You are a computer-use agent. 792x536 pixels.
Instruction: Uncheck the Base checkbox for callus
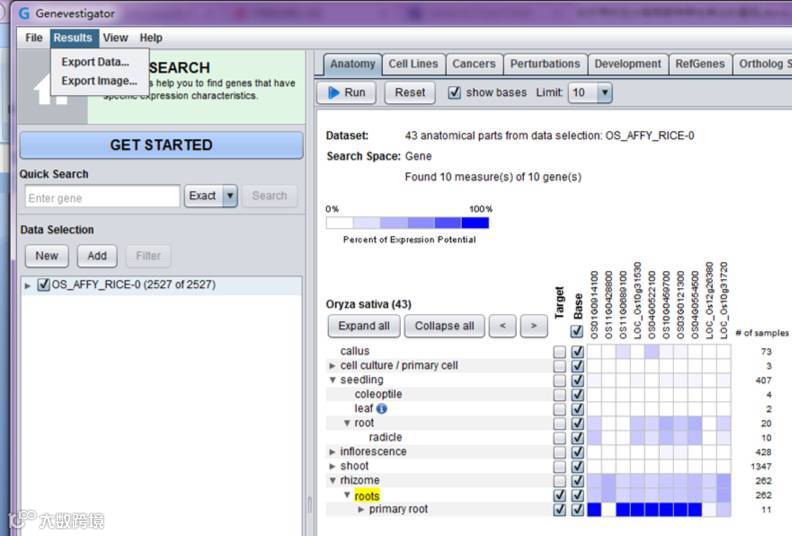pyautogui.click(x=577, y=352)
